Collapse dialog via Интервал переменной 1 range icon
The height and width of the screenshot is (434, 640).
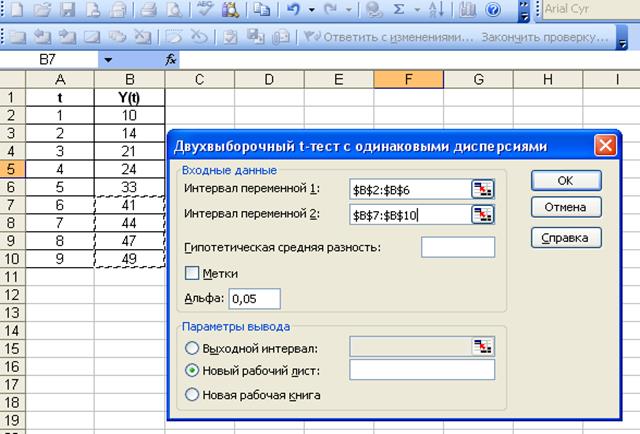tap(483, 187)
